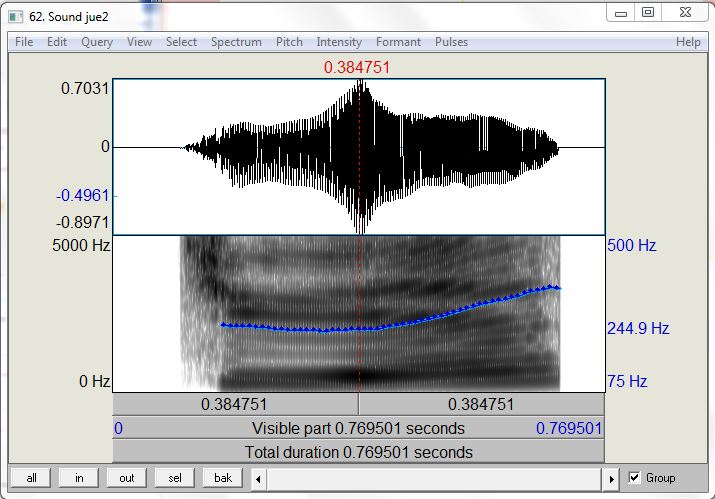Click the 'all' zoom button

click(31, 478)
